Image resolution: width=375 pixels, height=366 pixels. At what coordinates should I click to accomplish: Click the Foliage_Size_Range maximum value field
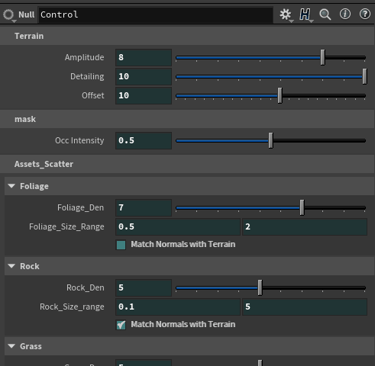pyautogui.click(x=305, y=227)
